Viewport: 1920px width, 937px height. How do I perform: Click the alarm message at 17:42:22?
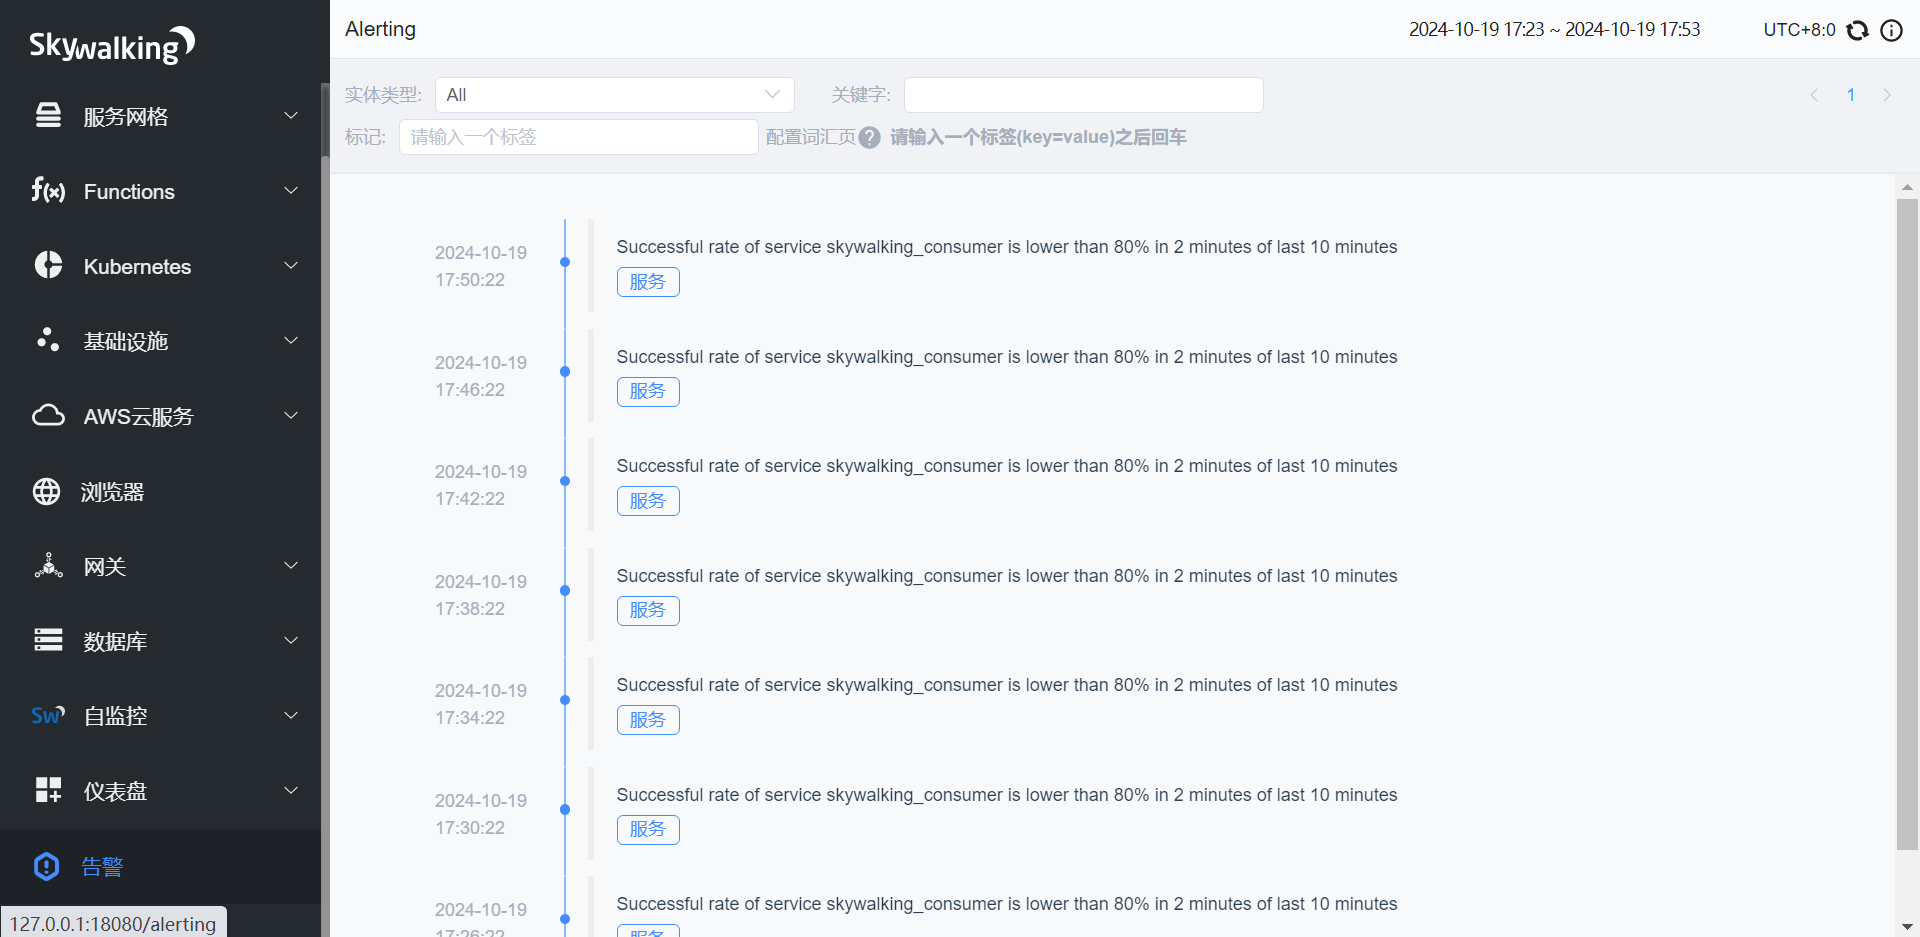click(1007, 466)
